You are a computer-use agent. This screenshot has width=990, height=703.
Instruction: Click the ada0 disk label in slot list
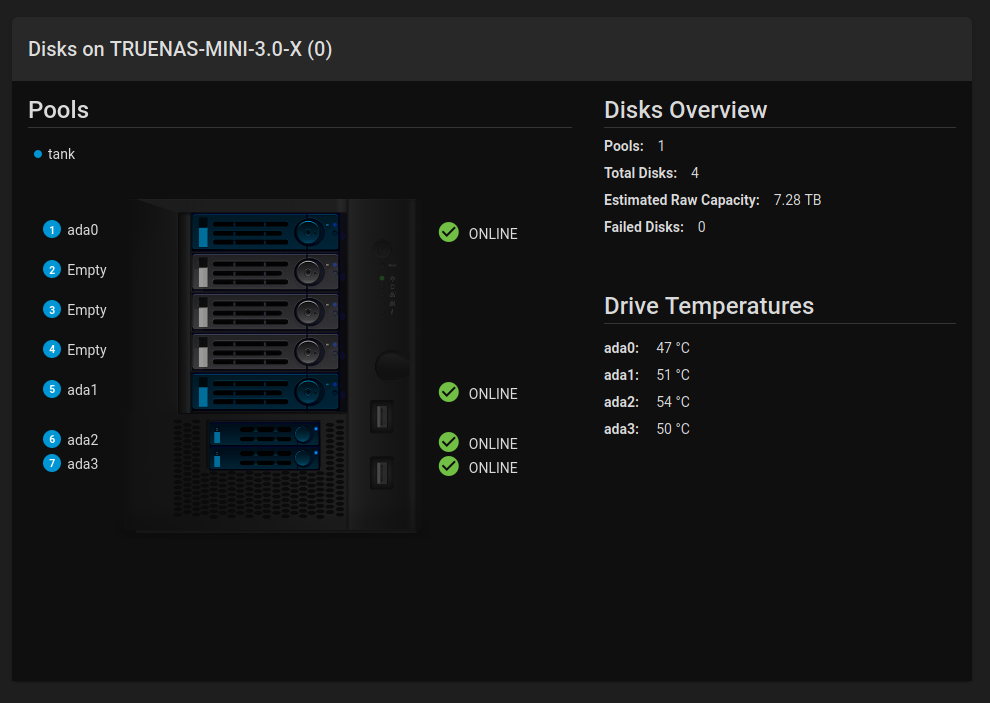tap(83, 230)
